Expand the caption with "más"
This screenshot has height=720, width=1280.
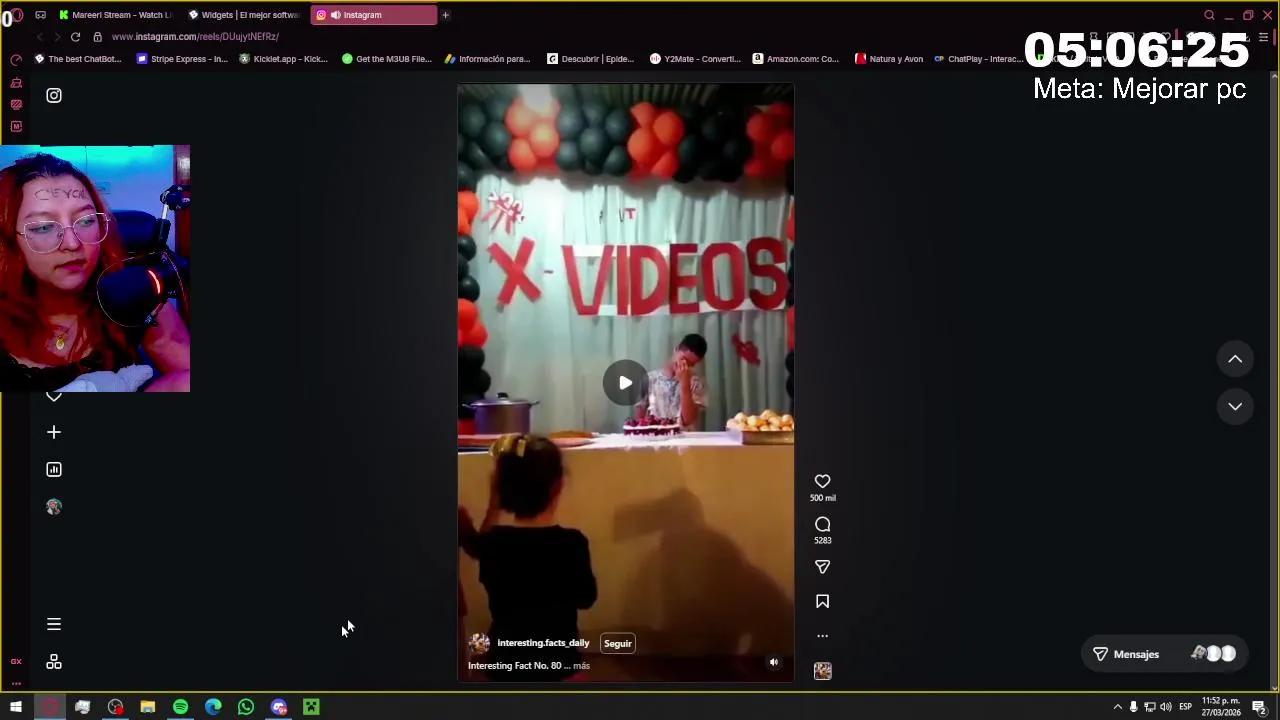tap(582, 665)
